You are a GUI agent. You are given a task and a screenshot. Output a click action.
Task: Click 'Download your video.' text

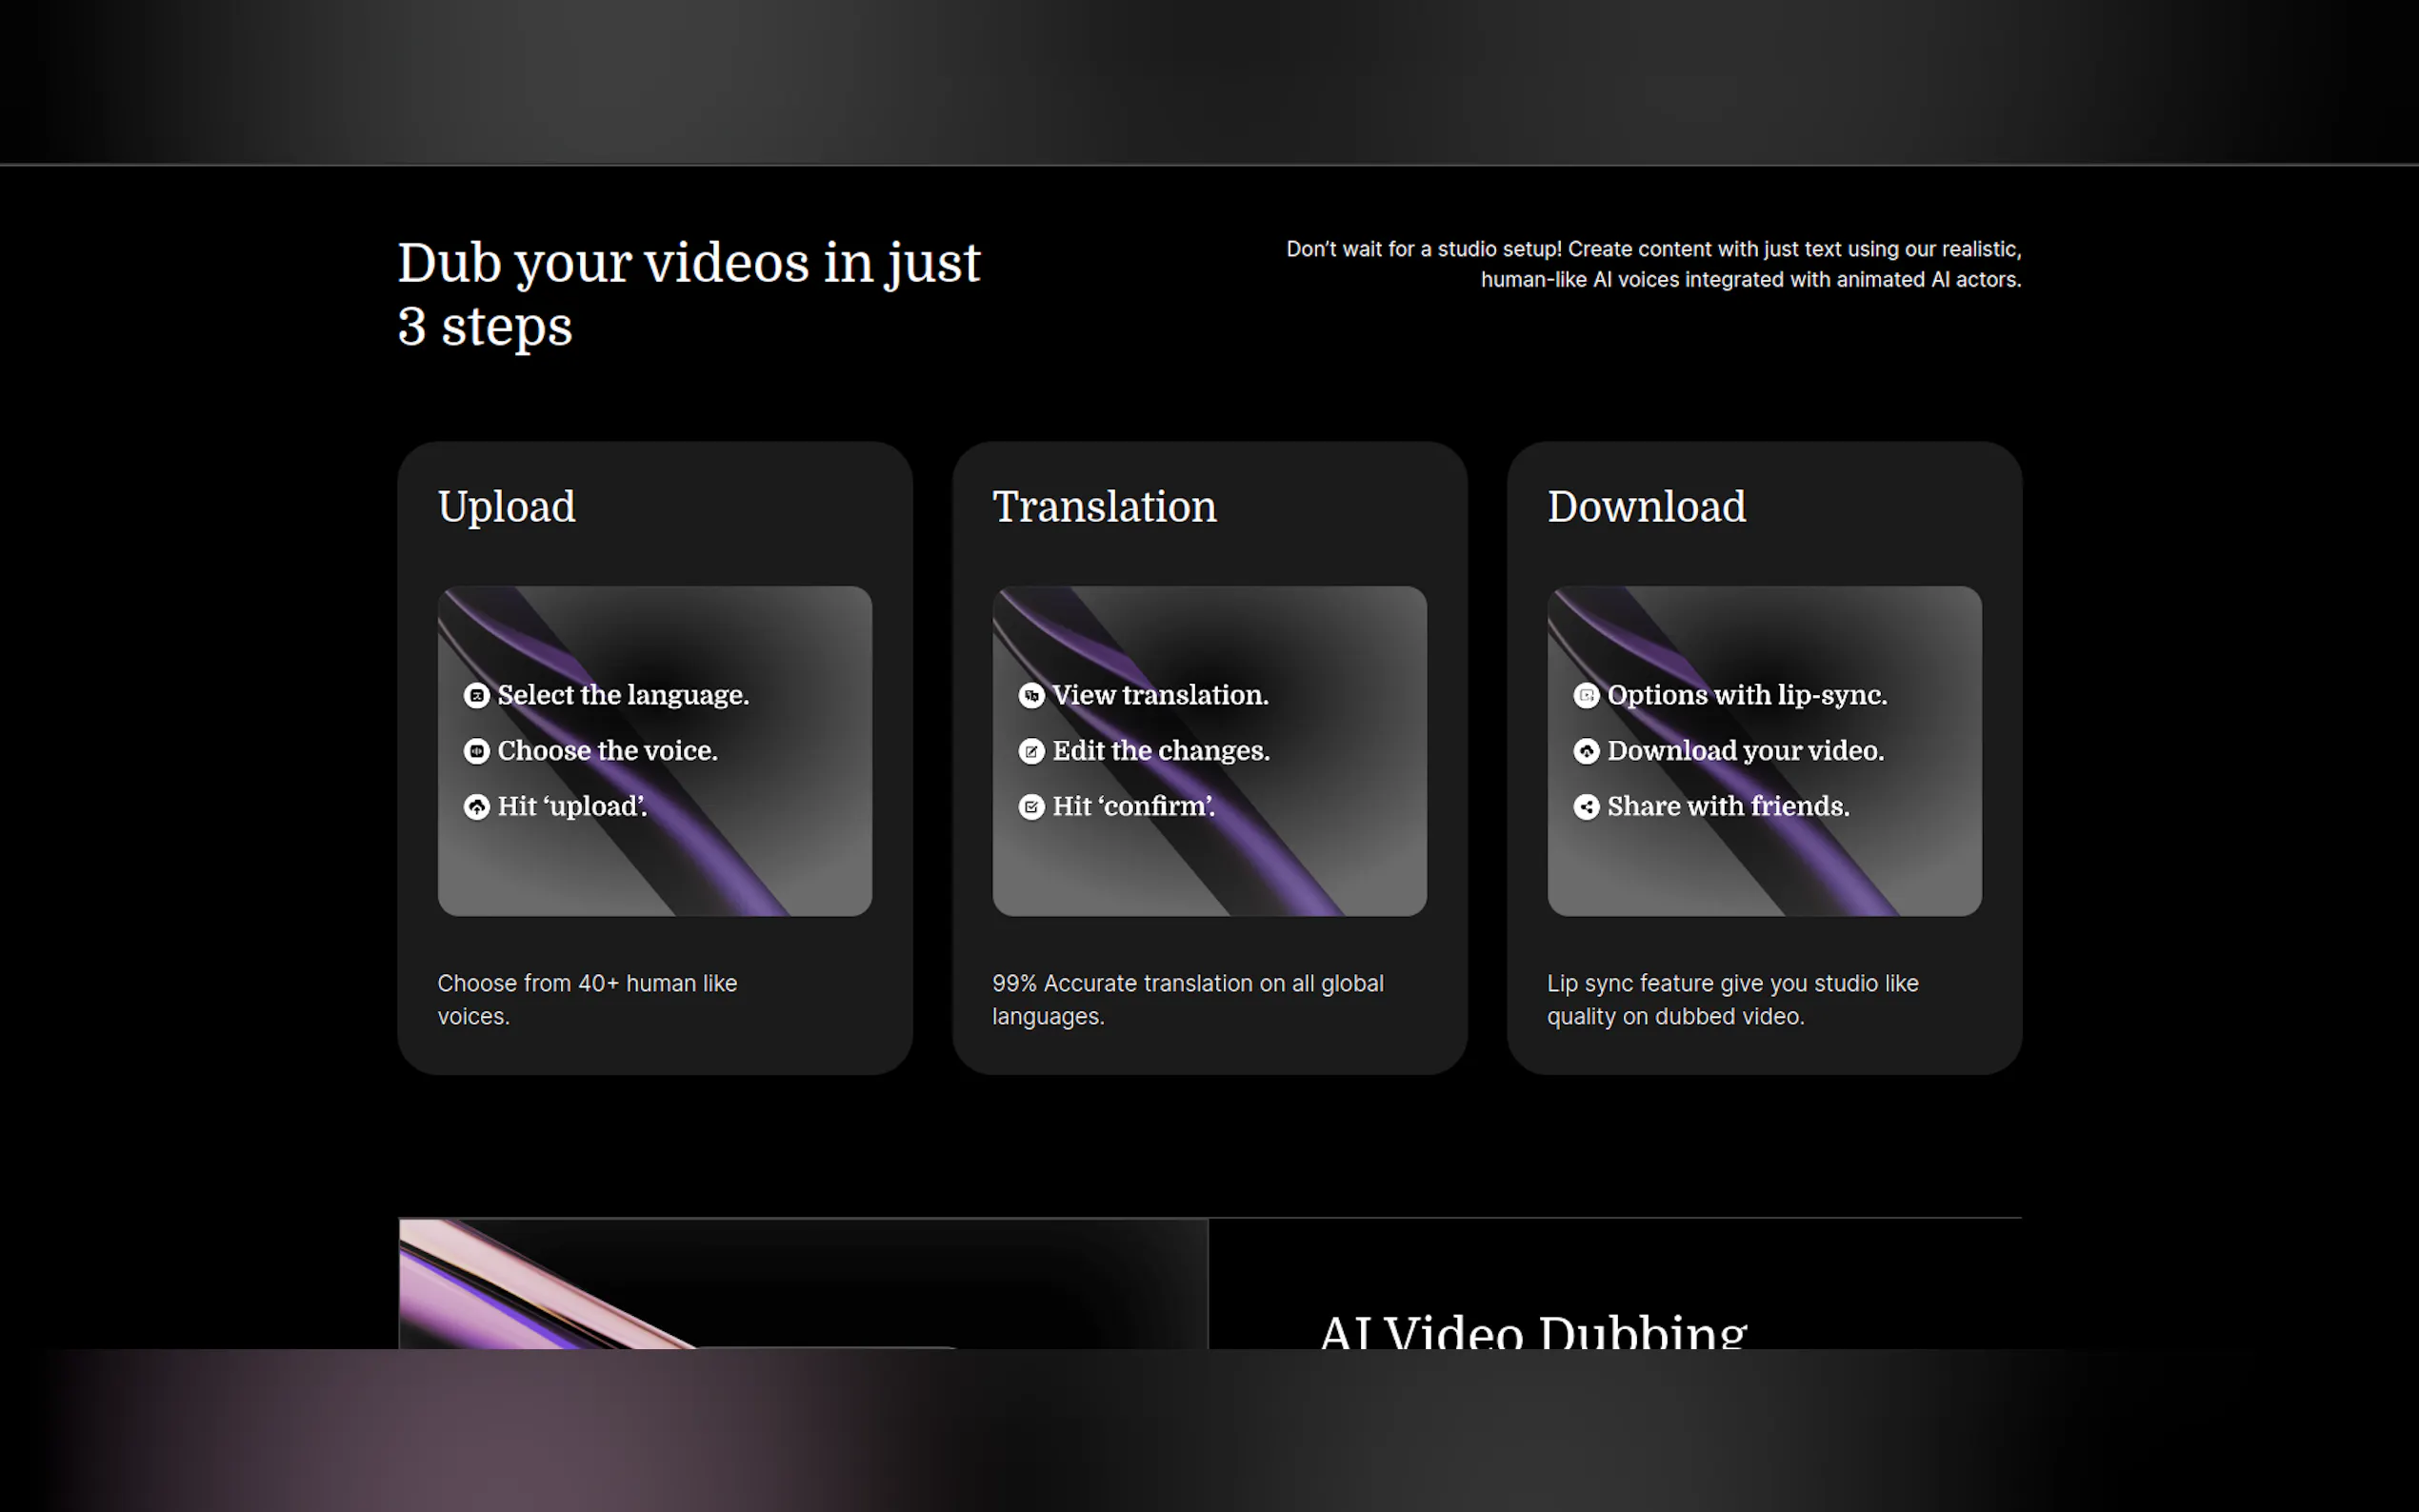[x=1745, y=751]
